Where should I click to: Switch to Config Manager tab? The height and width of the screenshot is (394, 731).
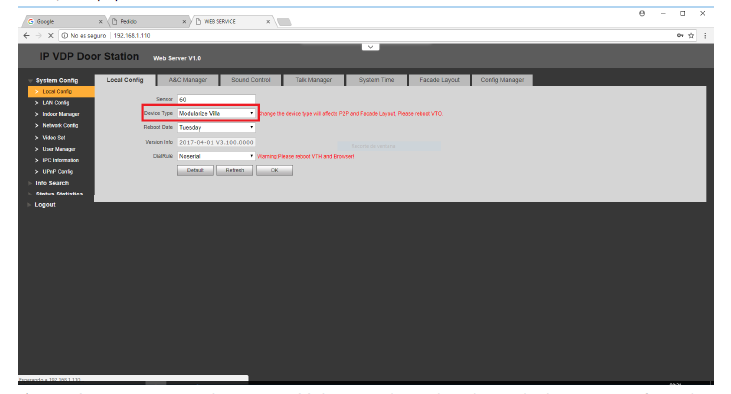pos(502,80)
